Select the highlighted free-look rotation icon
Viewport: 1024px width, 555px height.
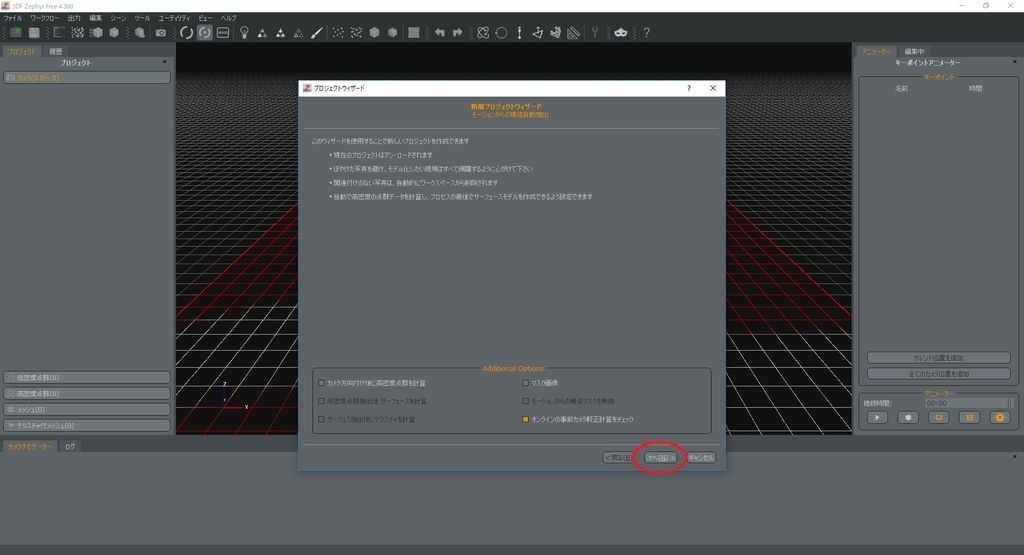tap(204, 33)
